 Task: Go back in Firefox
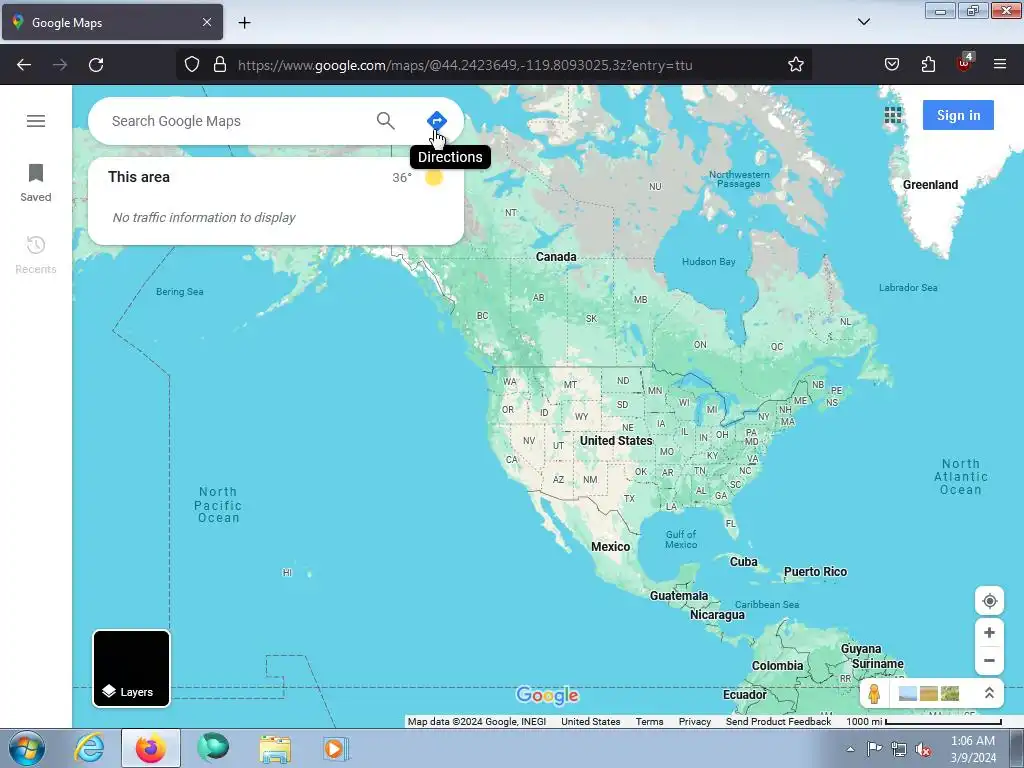24,65
